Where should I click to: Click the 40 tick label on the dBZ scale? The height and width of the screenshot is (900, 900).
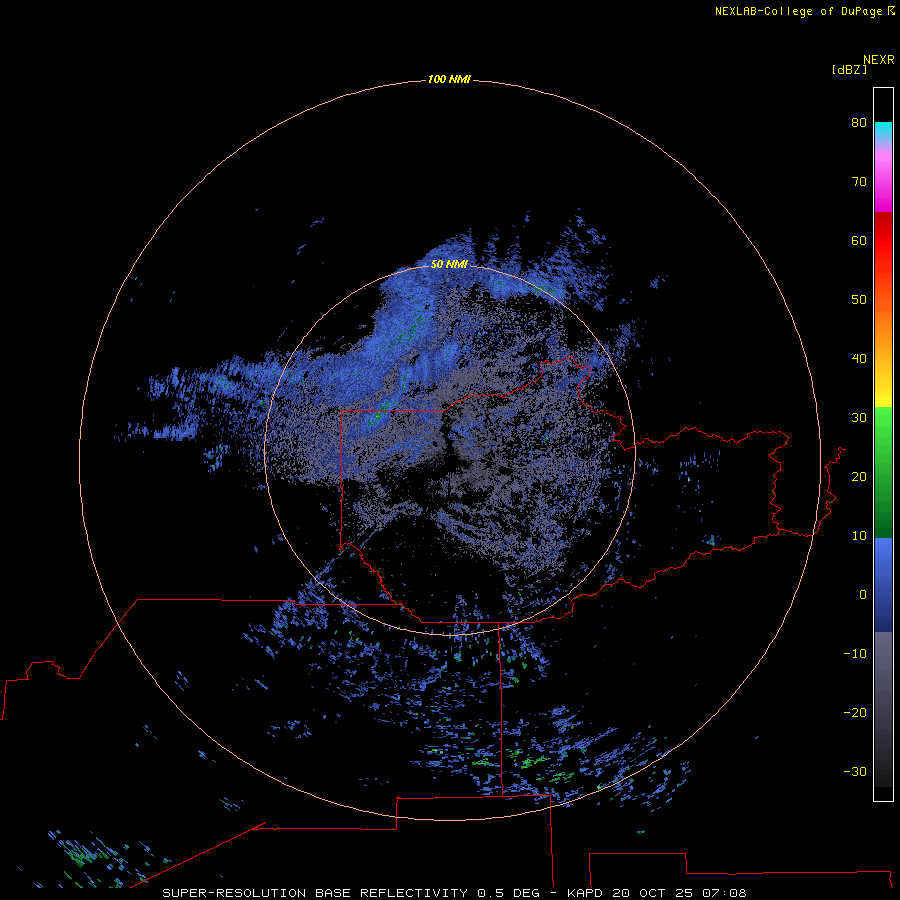tap(859, 359)
